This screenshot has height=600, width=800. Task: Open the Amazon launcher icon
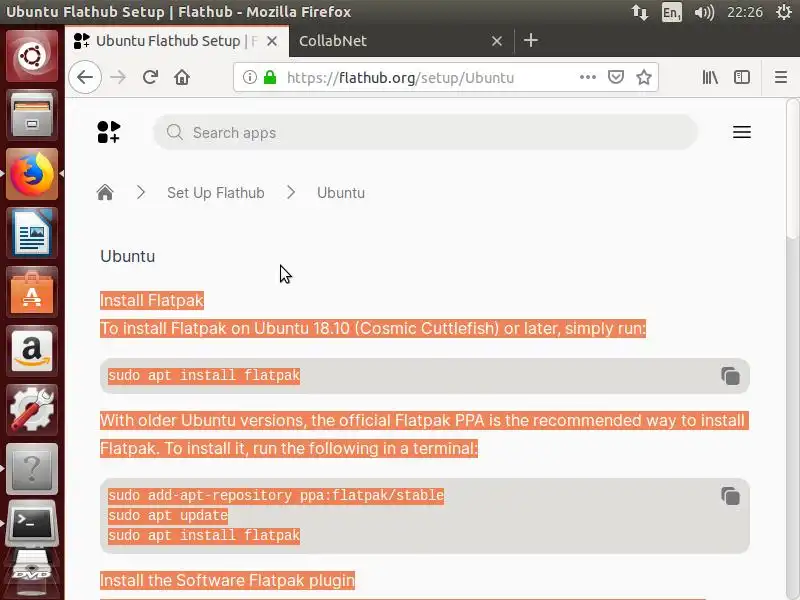pos(32,351)
